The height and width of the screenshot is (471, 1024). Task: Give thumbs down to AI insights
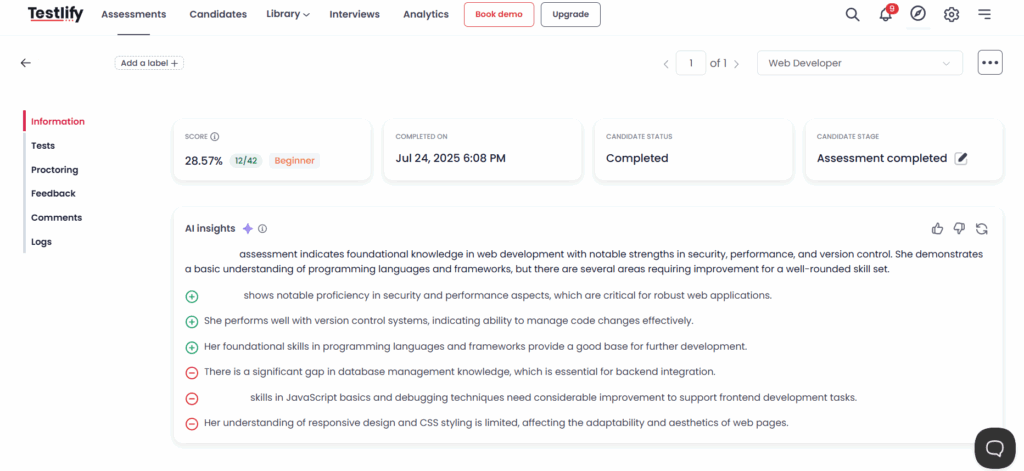pos(959,228)
